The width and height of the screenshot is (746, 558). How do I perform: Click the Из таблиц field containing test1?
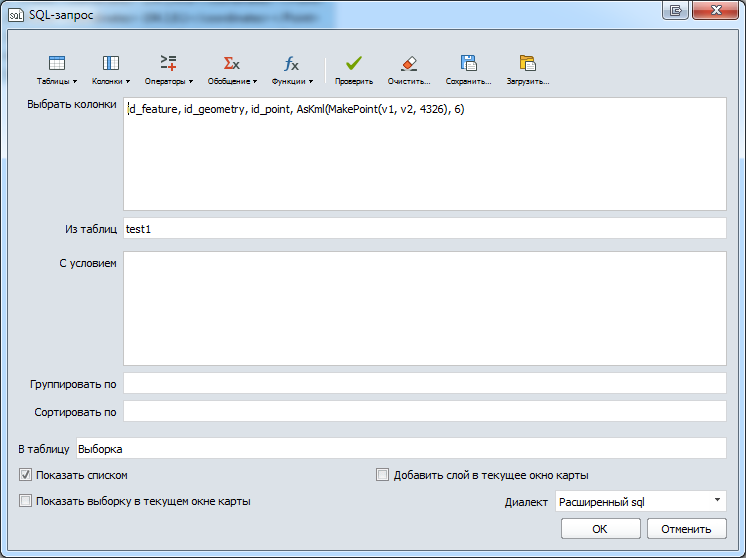tap(424, 229)
